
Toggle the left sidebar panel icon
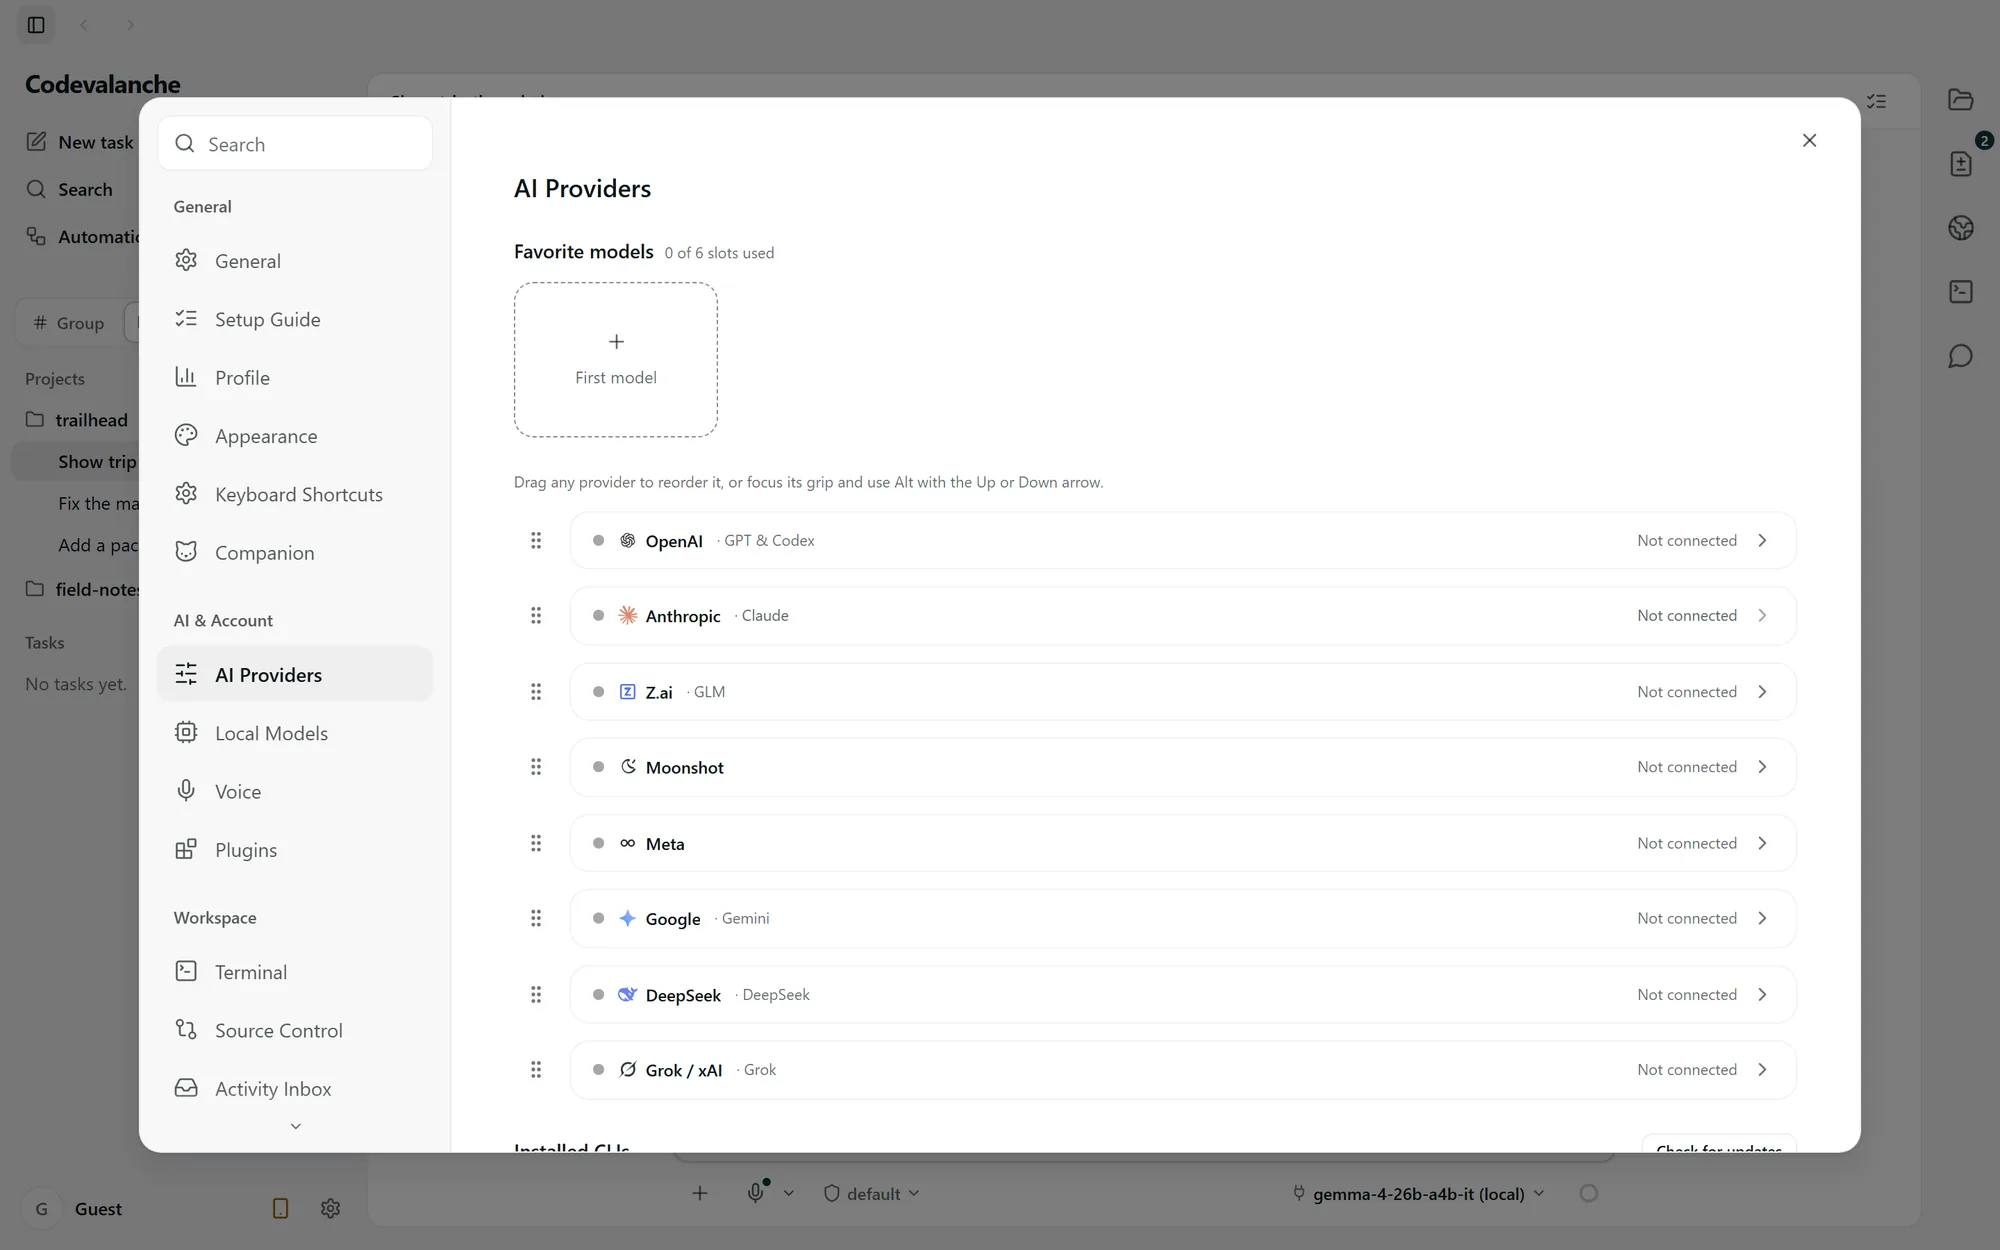click(x=36, y=25)
